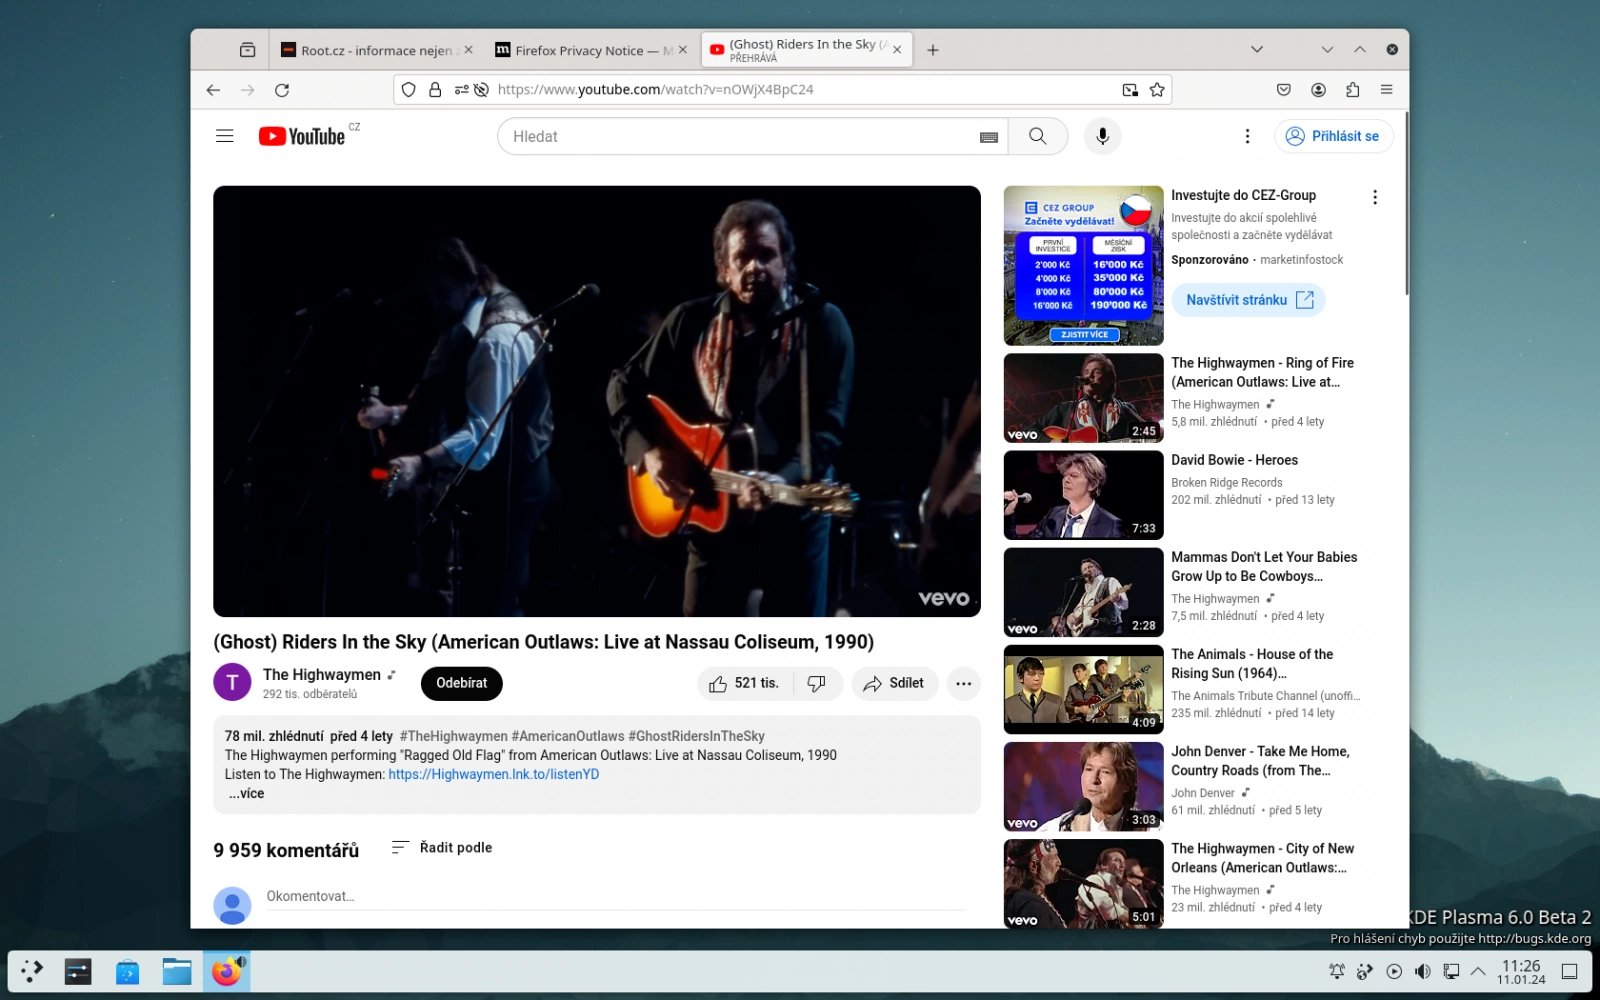
Task: Close the Firefox Privacy Notice tab
Action: click(x=683, y=50)
